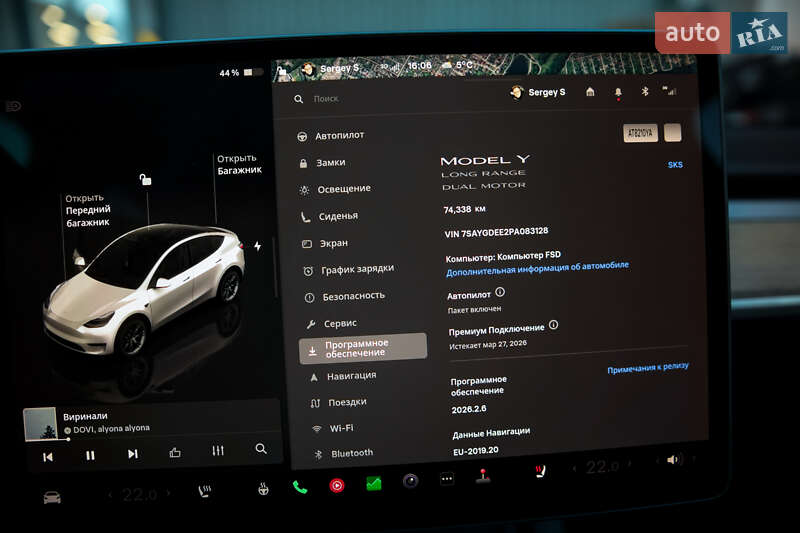Open the Поездки (Trips) menu

pos(339,402)
